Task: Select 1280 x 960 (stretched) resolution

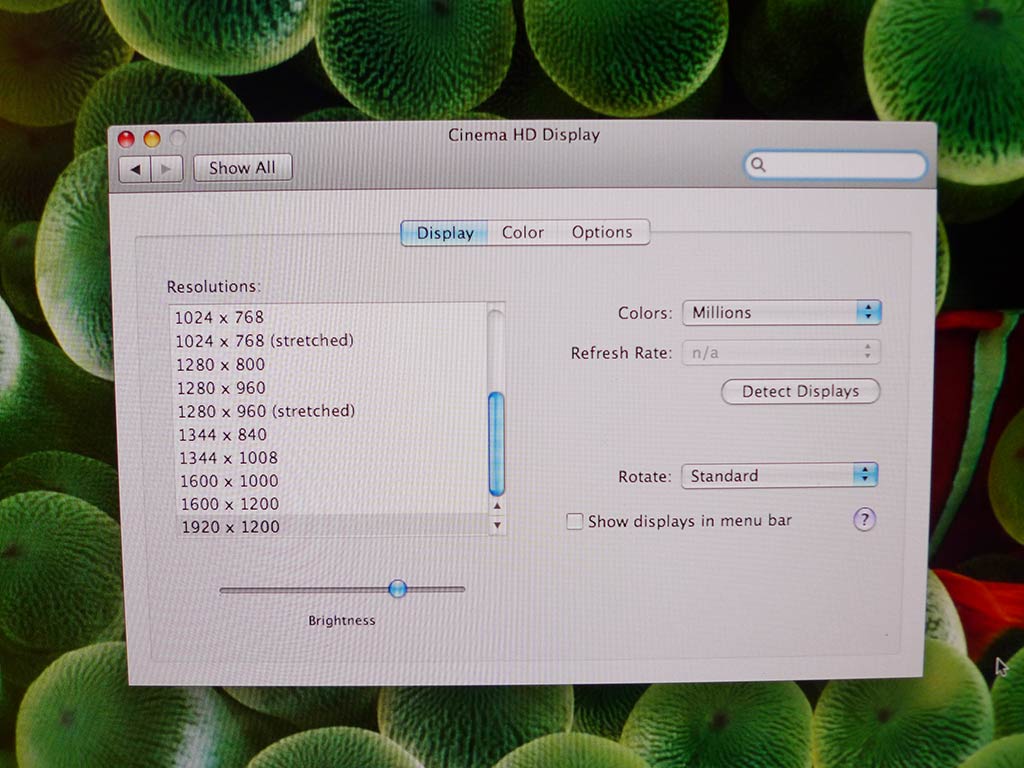Action: point(266,411)
